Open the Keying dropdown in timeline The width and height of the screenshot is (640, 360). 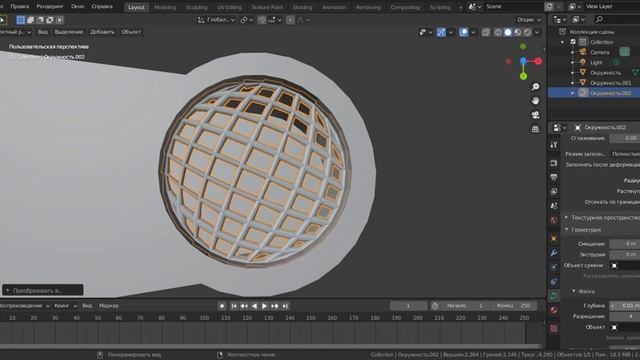(x=65, y=306)
